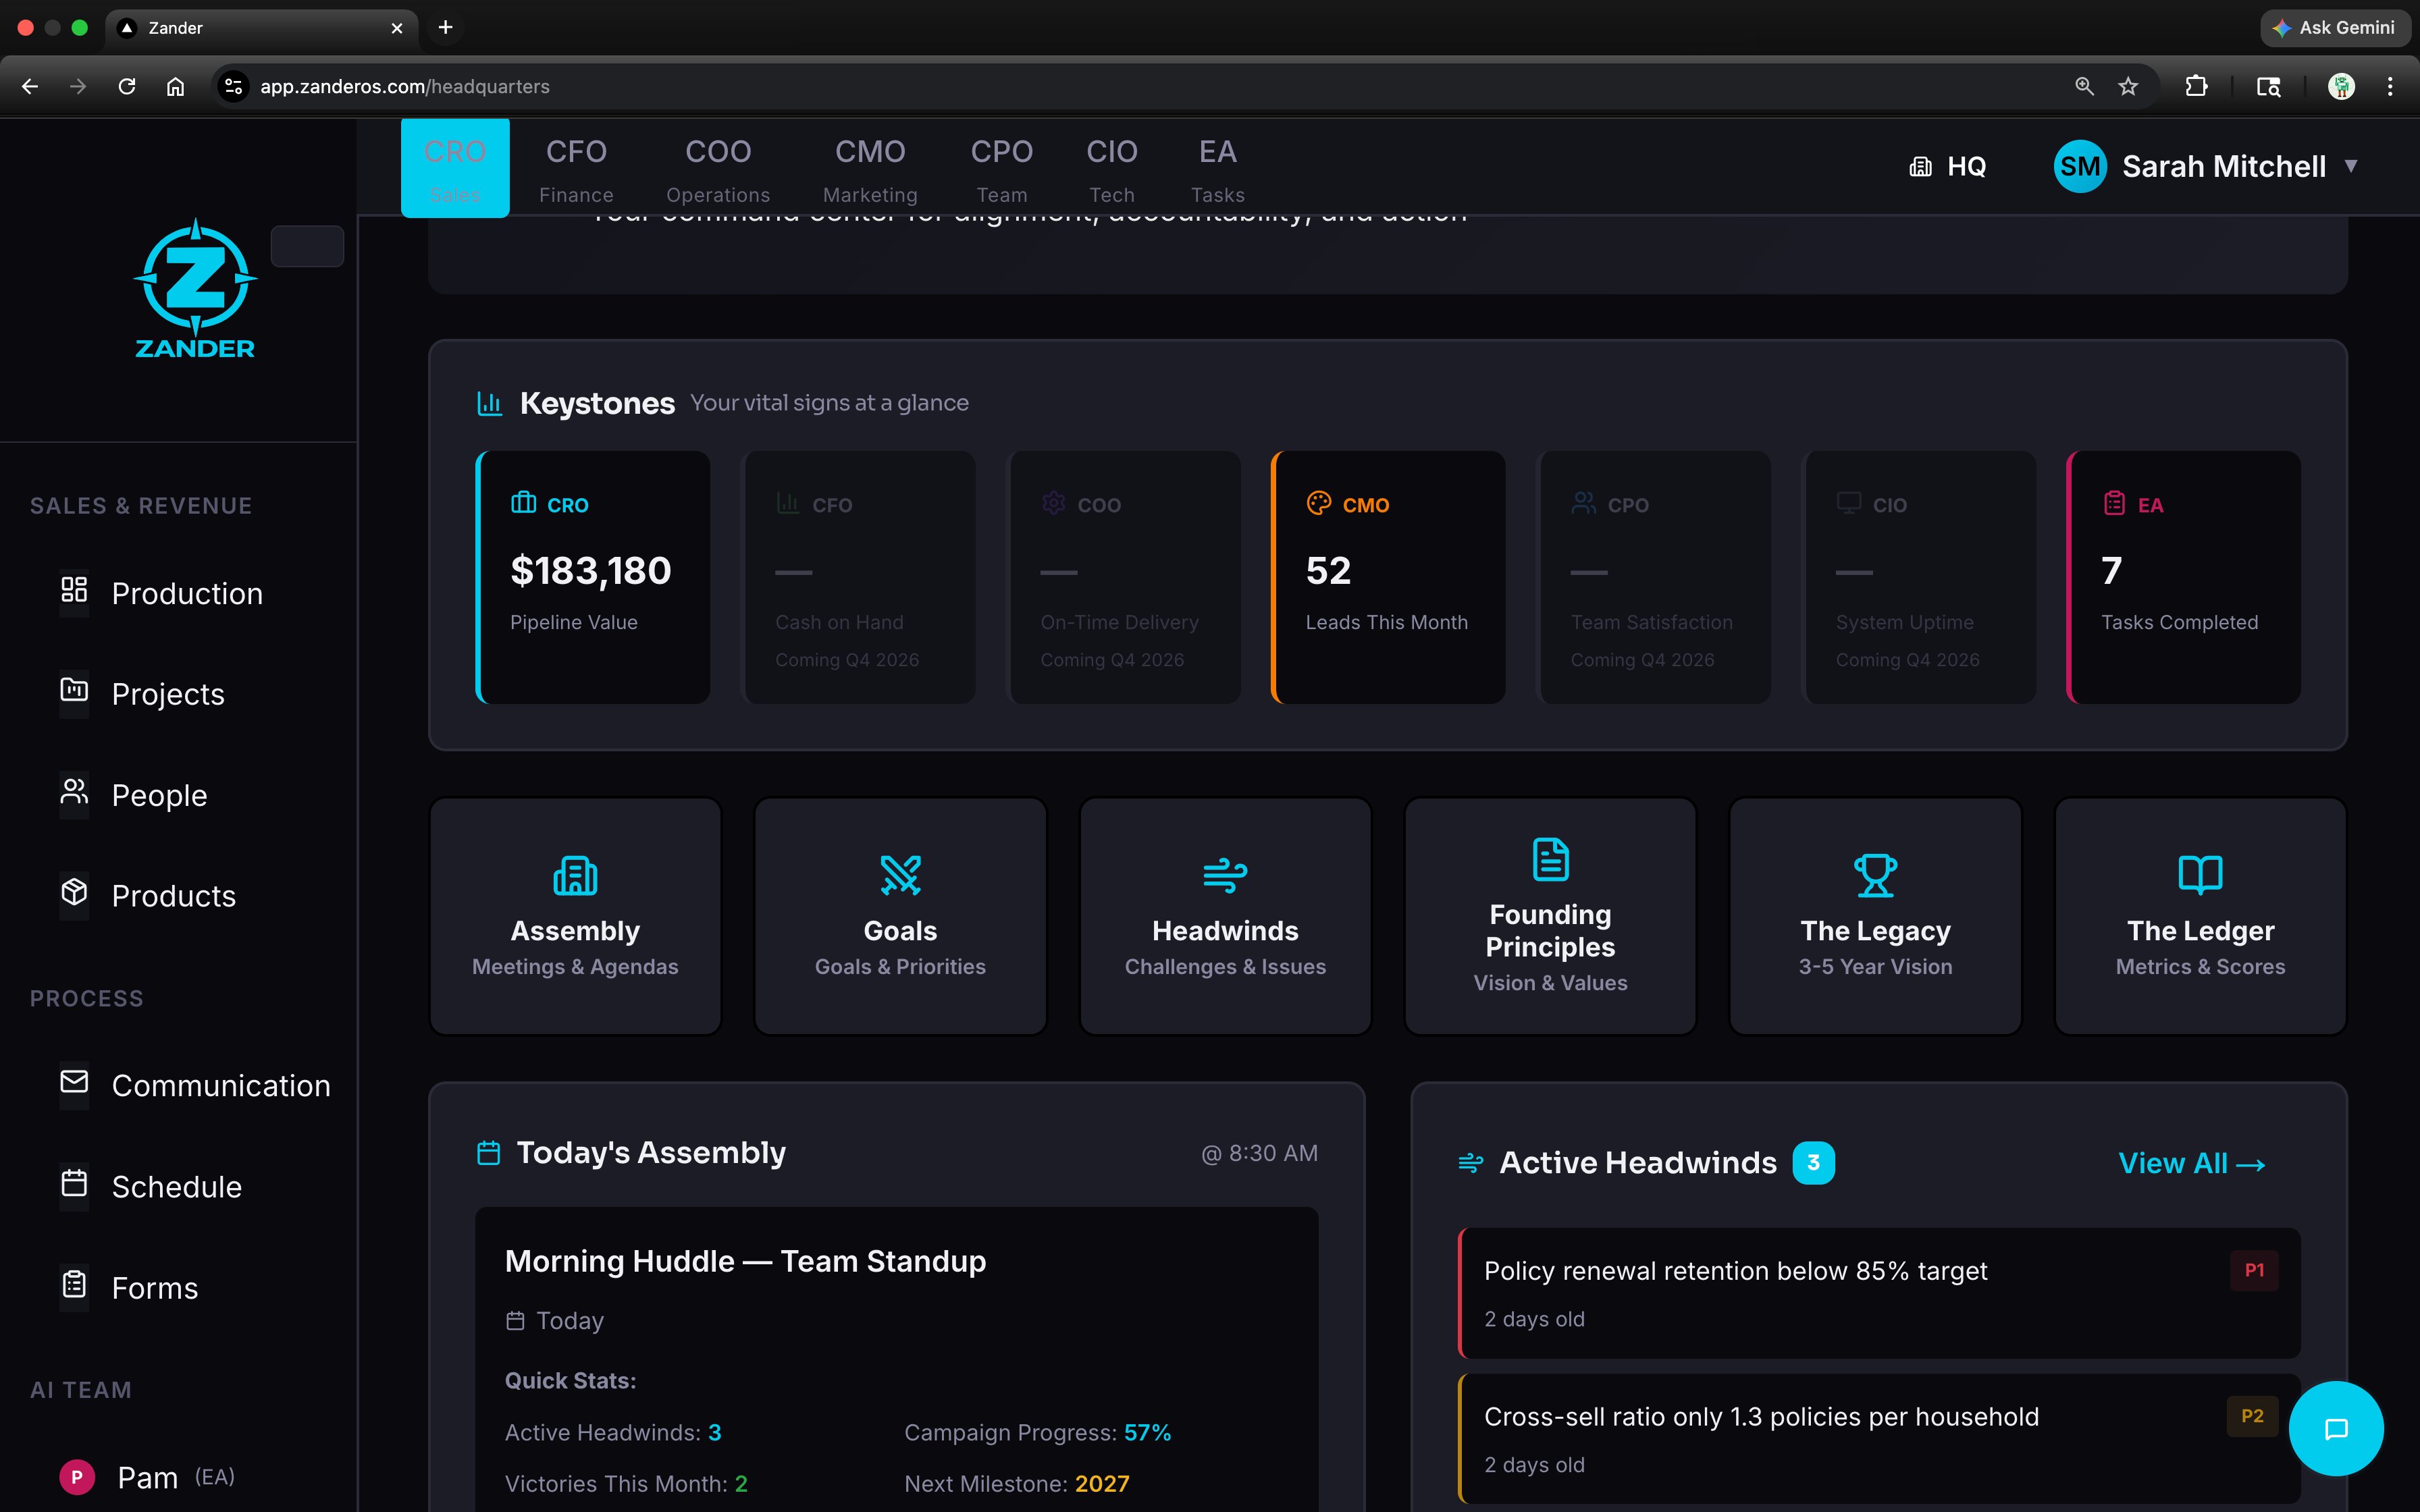Bookmark this page with the star icon

(2128, 87)
